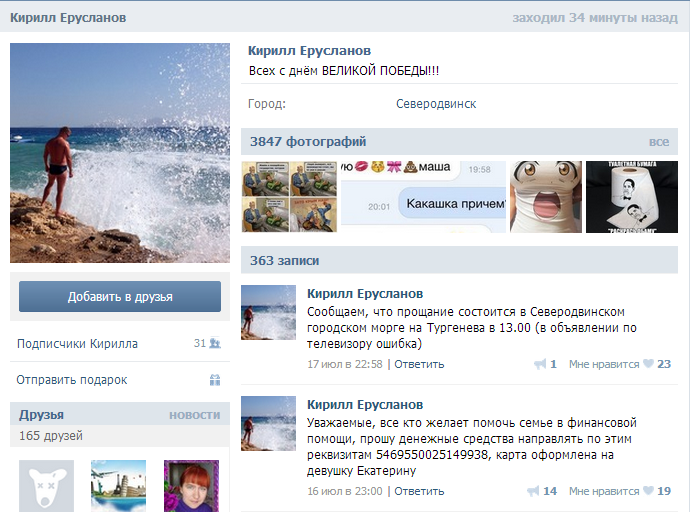Screen dimensions: 690x515
Task: Open the Друзья section header
Action: [41, 415]
